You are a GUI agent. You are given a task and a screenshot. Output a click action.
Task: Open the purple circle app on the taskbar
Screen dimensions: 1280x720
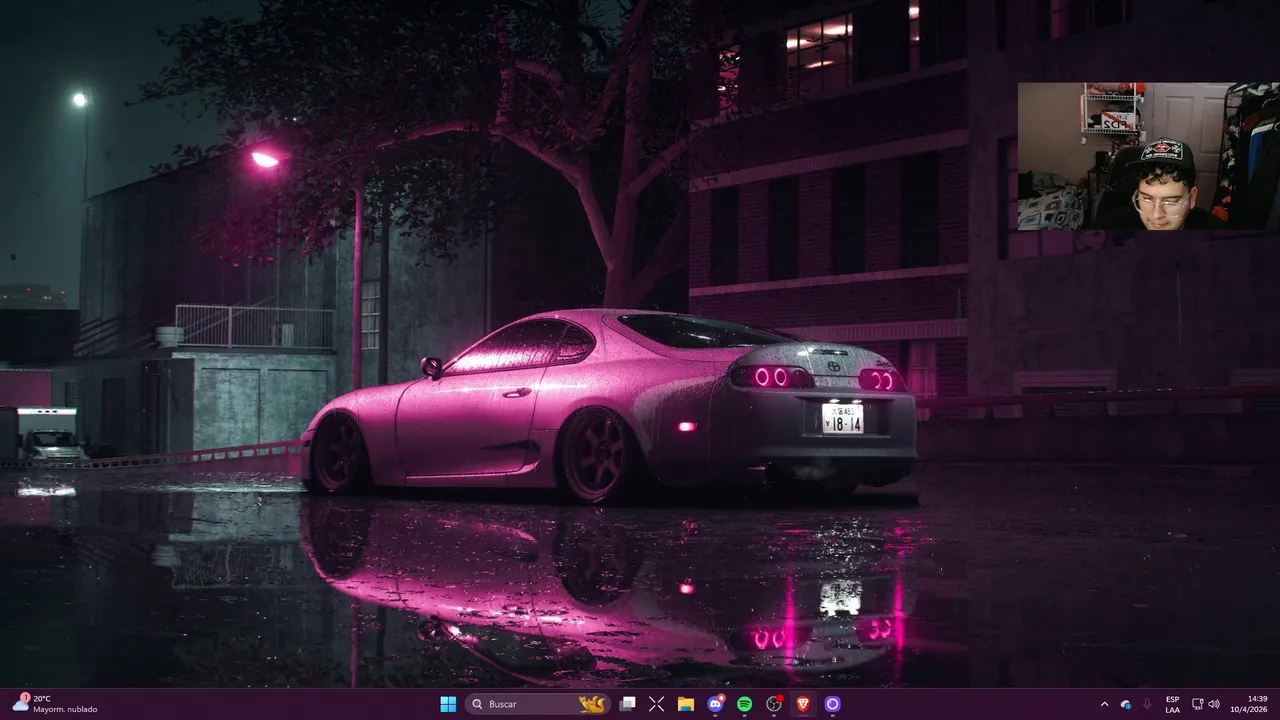tap(832, 704)
